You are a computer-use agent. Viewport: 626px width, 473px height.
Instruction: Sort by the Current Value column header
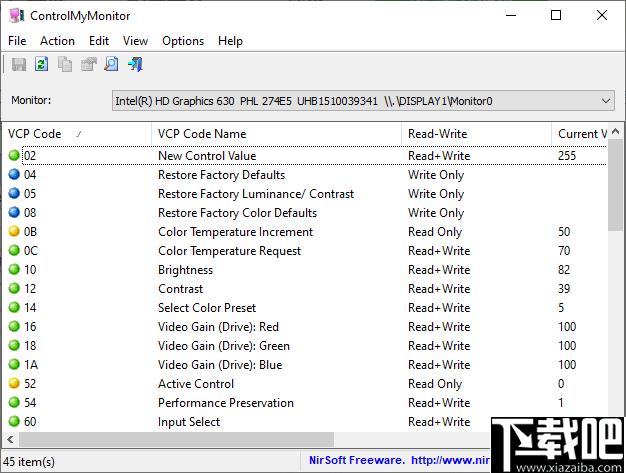click(x=580, y=134)
